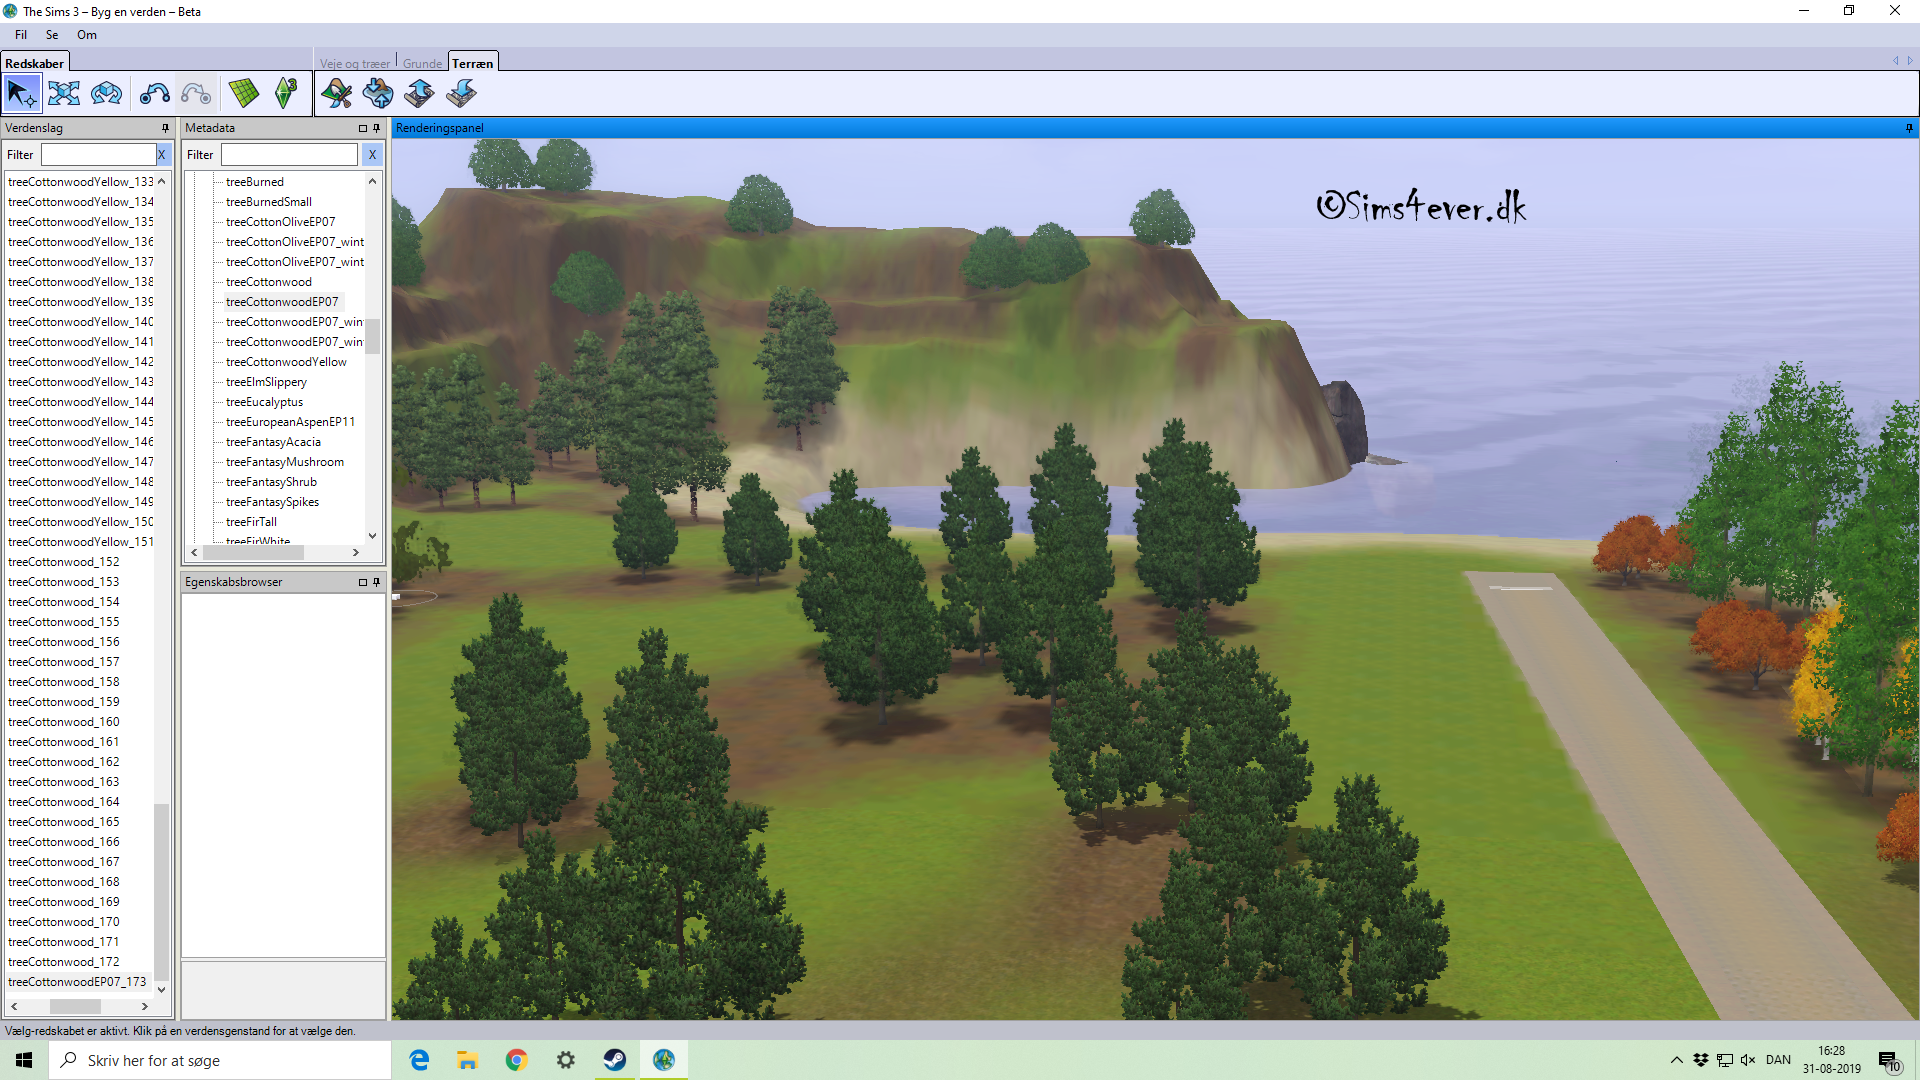Maximize the Egenskabsbrowser panel
The image size is (1920, 1080).
(x=363, y=582)
